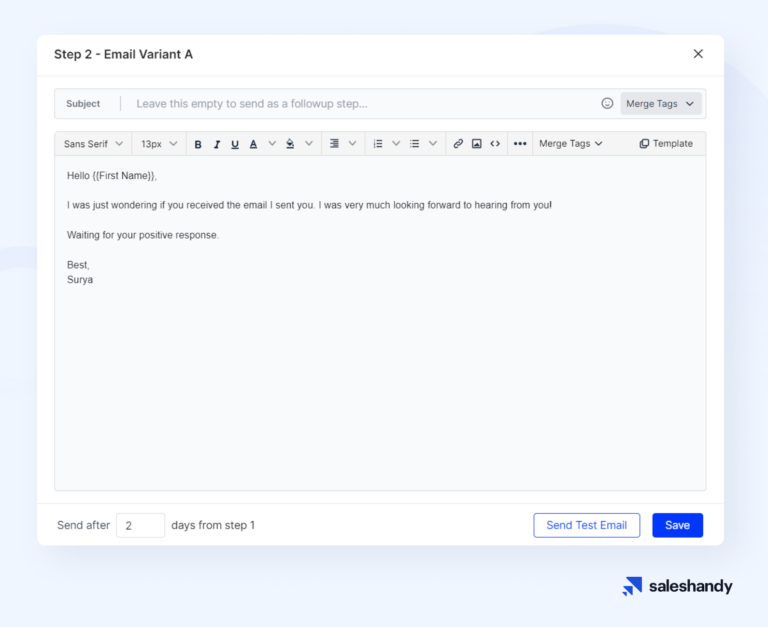This screenshot has height=627, width=768.
Task: Open emoji picker in subject line
Action: pos(607,103)
